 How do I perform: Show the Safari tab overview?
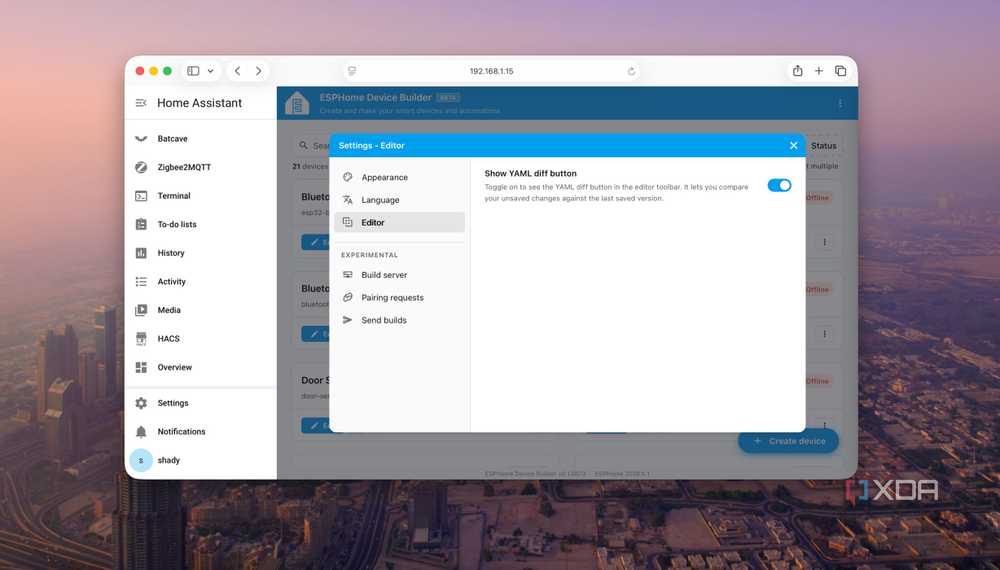[841, 71]
